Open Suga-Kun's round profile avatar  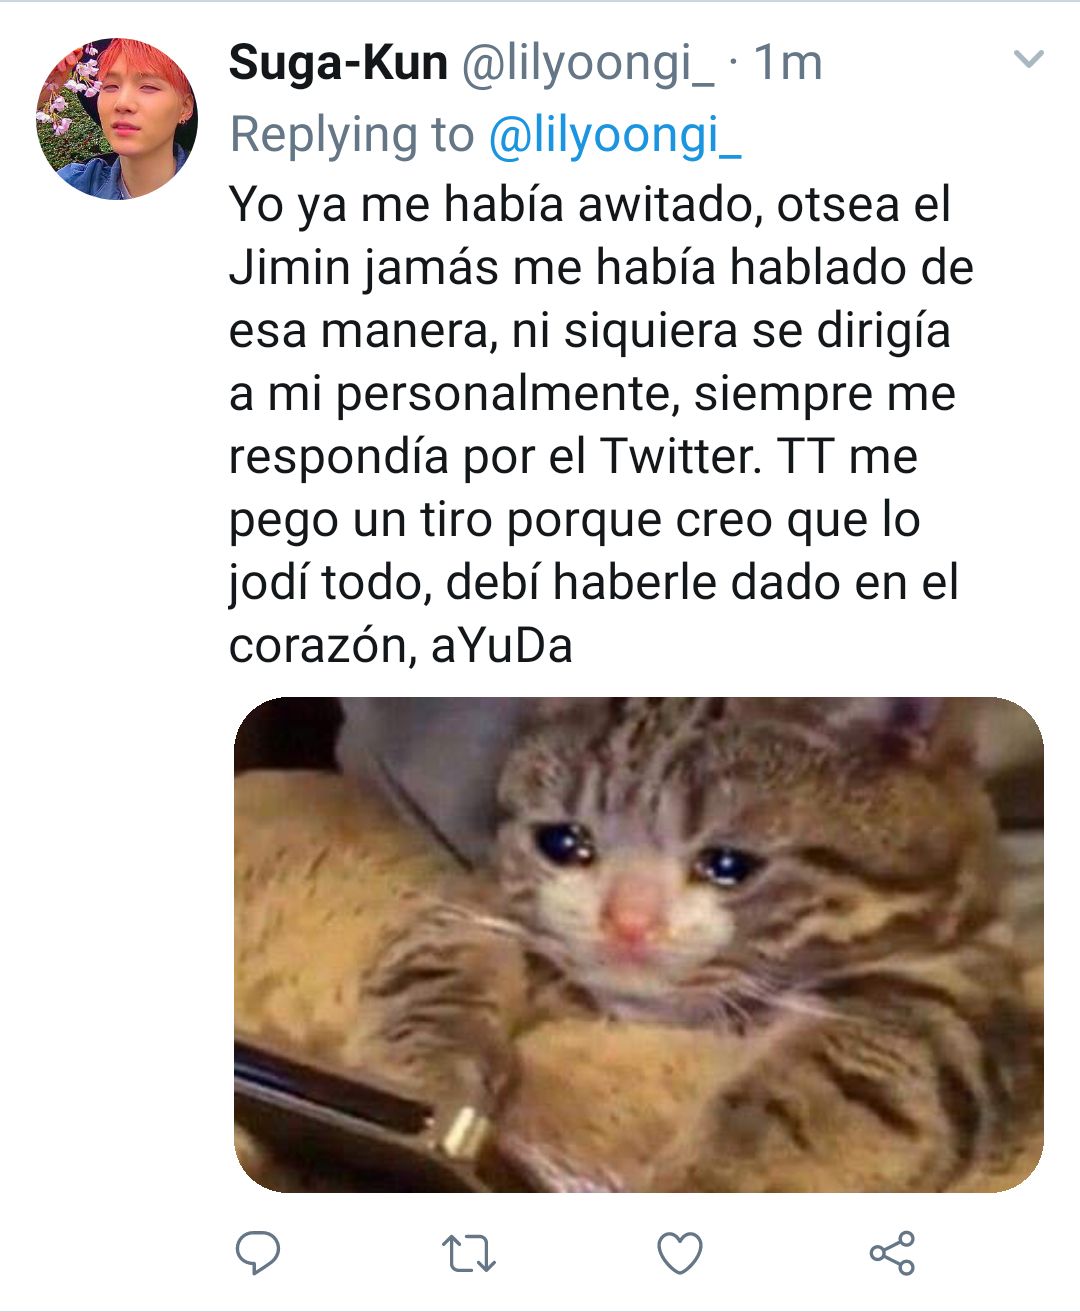pyautogui.click(x=117, y=119)
